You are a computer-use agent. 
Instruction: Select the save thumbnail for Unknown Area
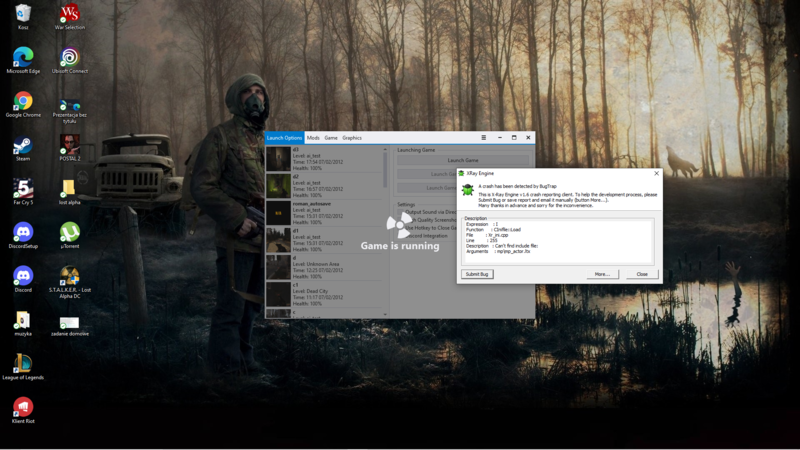(x=278, y=267)
